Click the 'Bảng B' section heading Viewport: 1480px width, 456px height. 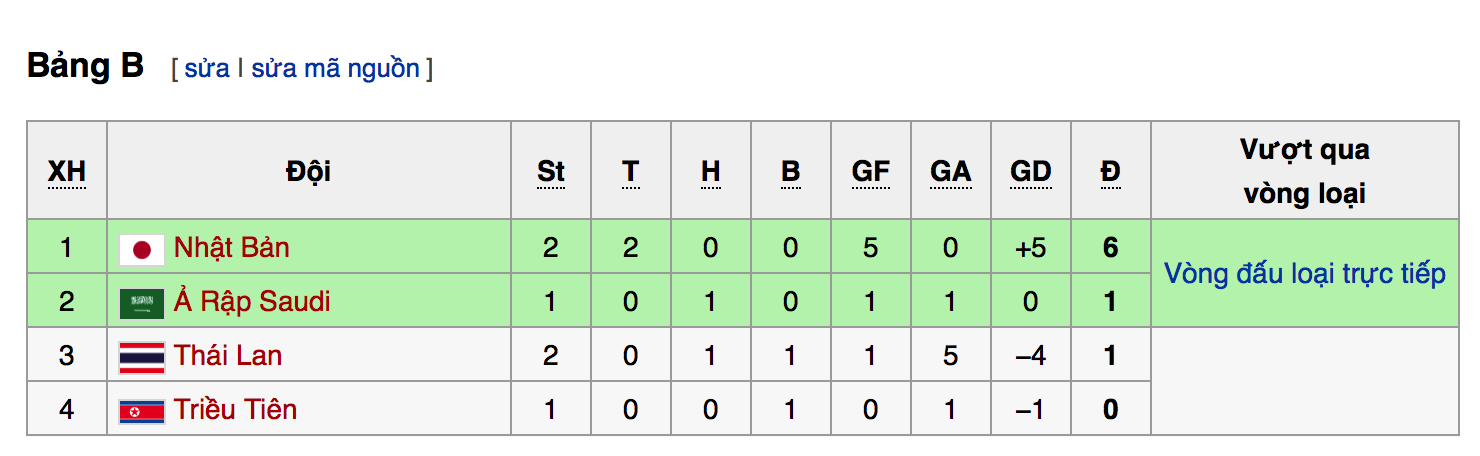click(85, 66)
